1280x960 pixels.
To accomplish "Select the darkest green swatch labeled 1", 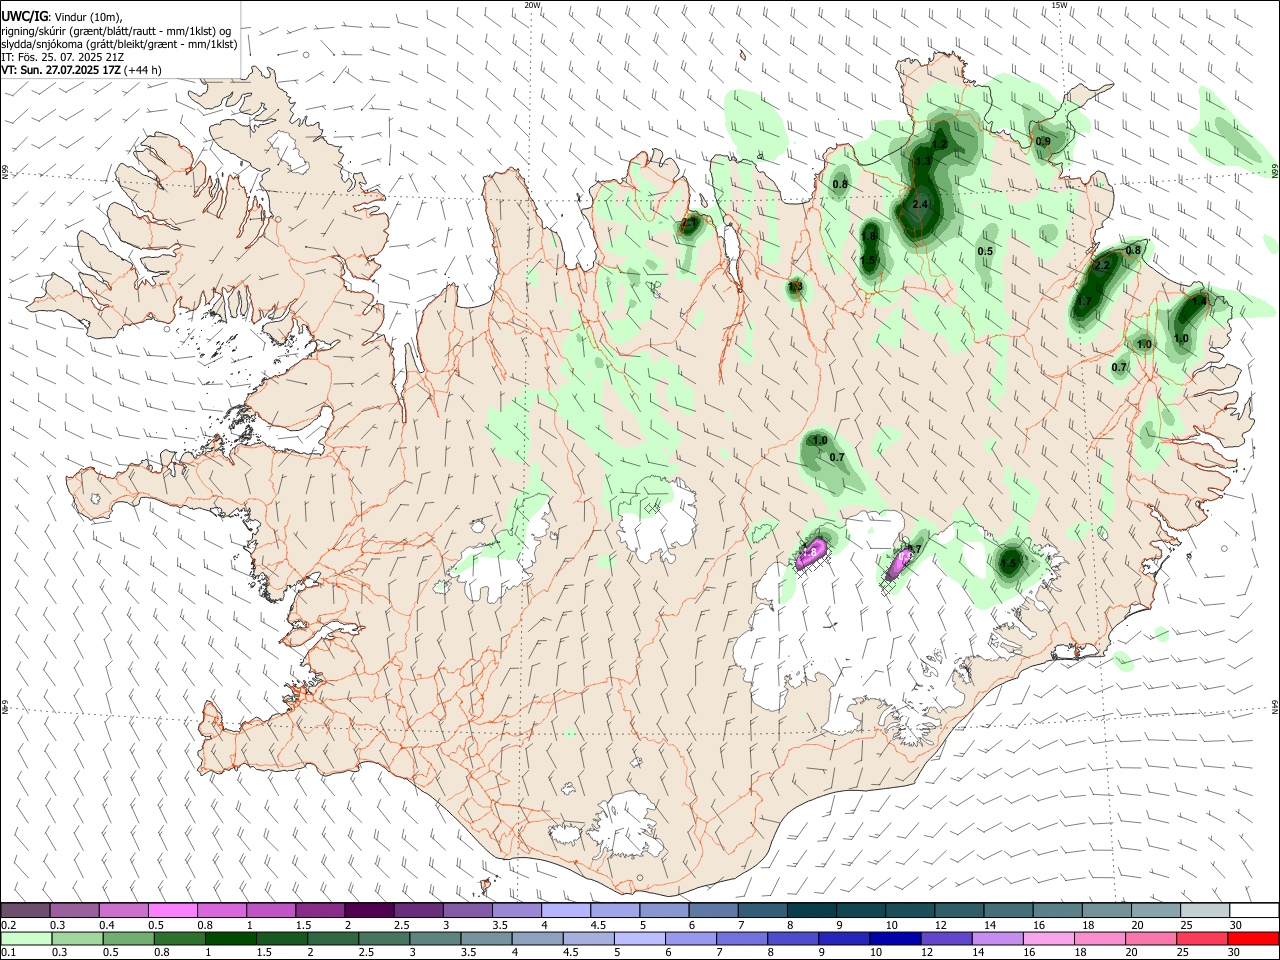I will click(230, 938).
